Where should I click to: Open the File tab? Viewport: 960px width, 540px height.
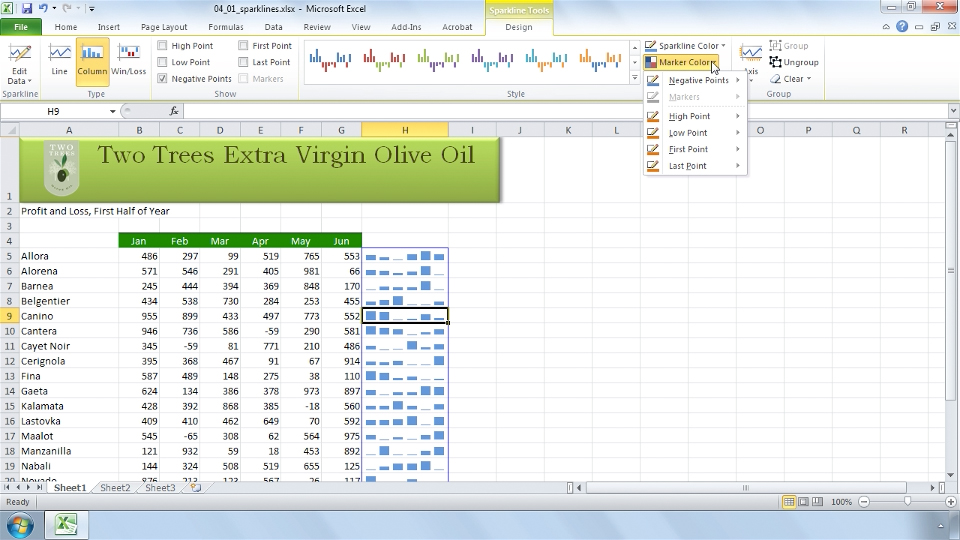coord(21,27)
